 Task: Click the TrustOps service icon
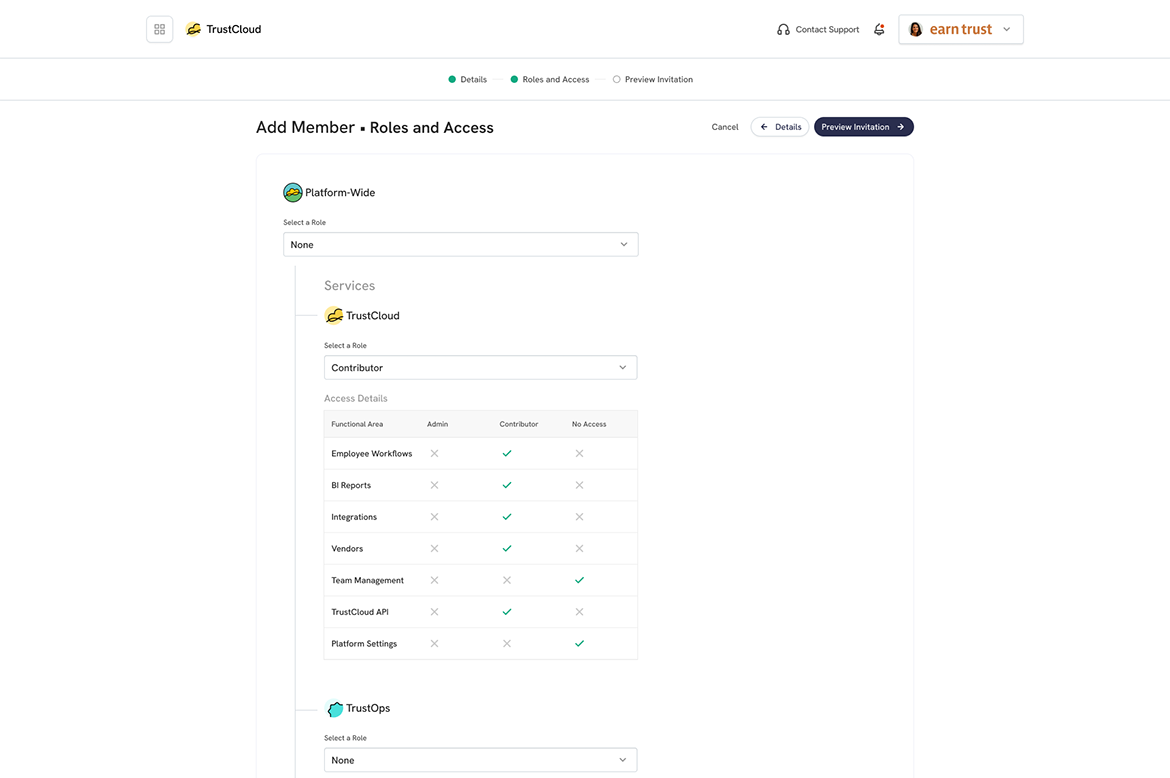click(x=335, y=709)
